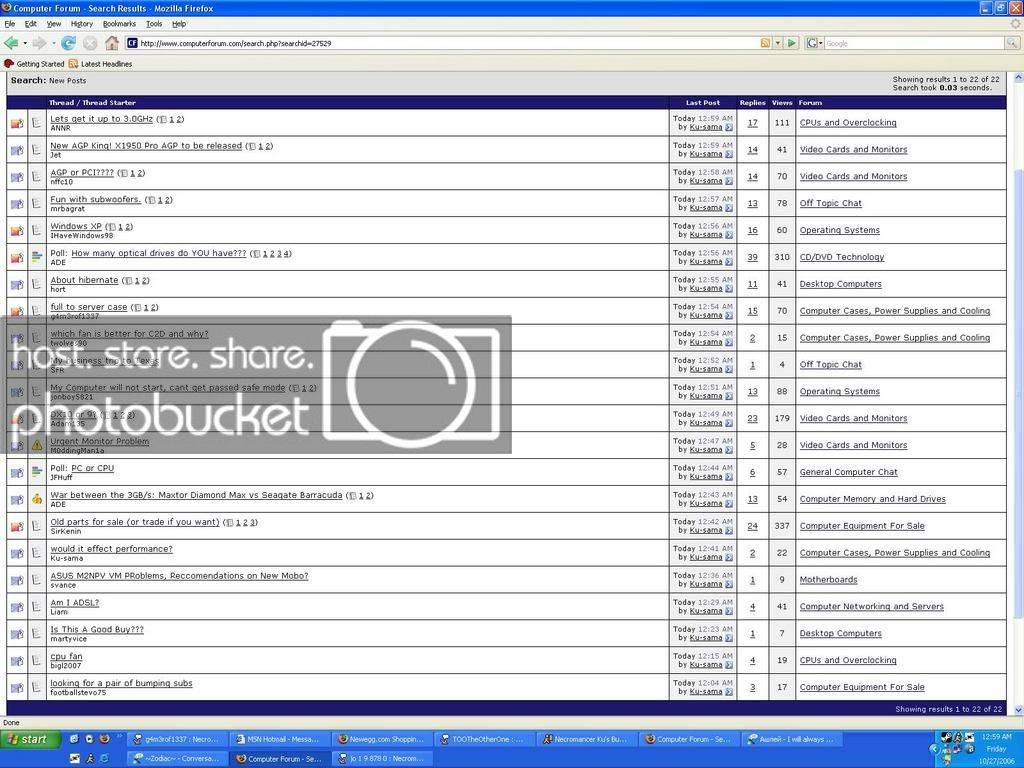Open the address bar history dropdown arrow
Viewport: 1024px width, 768px height.
(x=778, y=43)
